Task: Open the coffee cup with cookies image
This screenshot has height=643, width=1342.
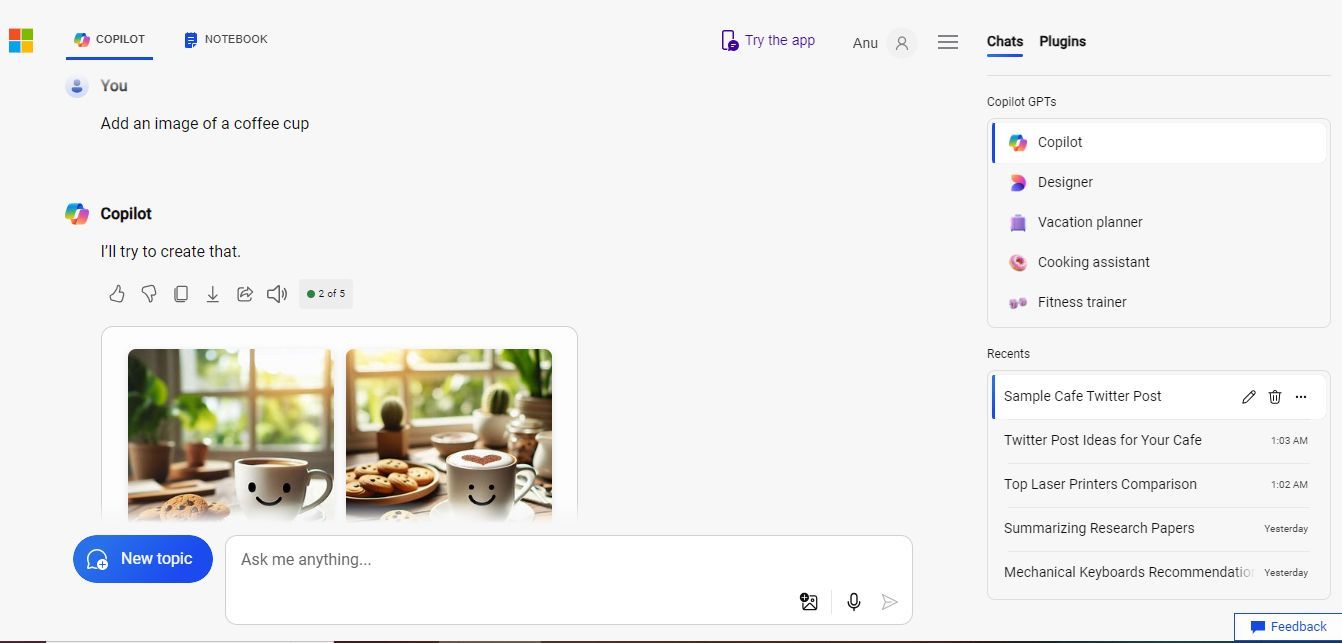Action: (x=231, y=435)
